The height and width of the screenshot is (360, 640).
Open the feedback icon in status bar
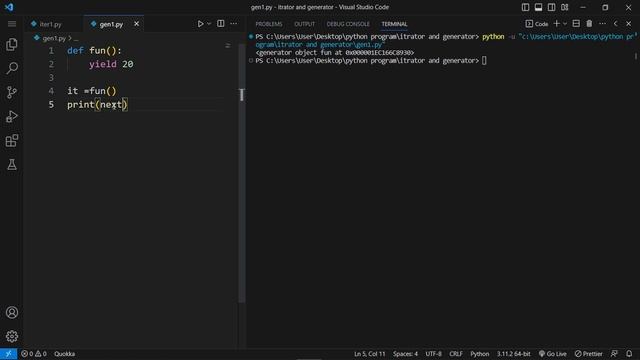click(x=614, y=354)
